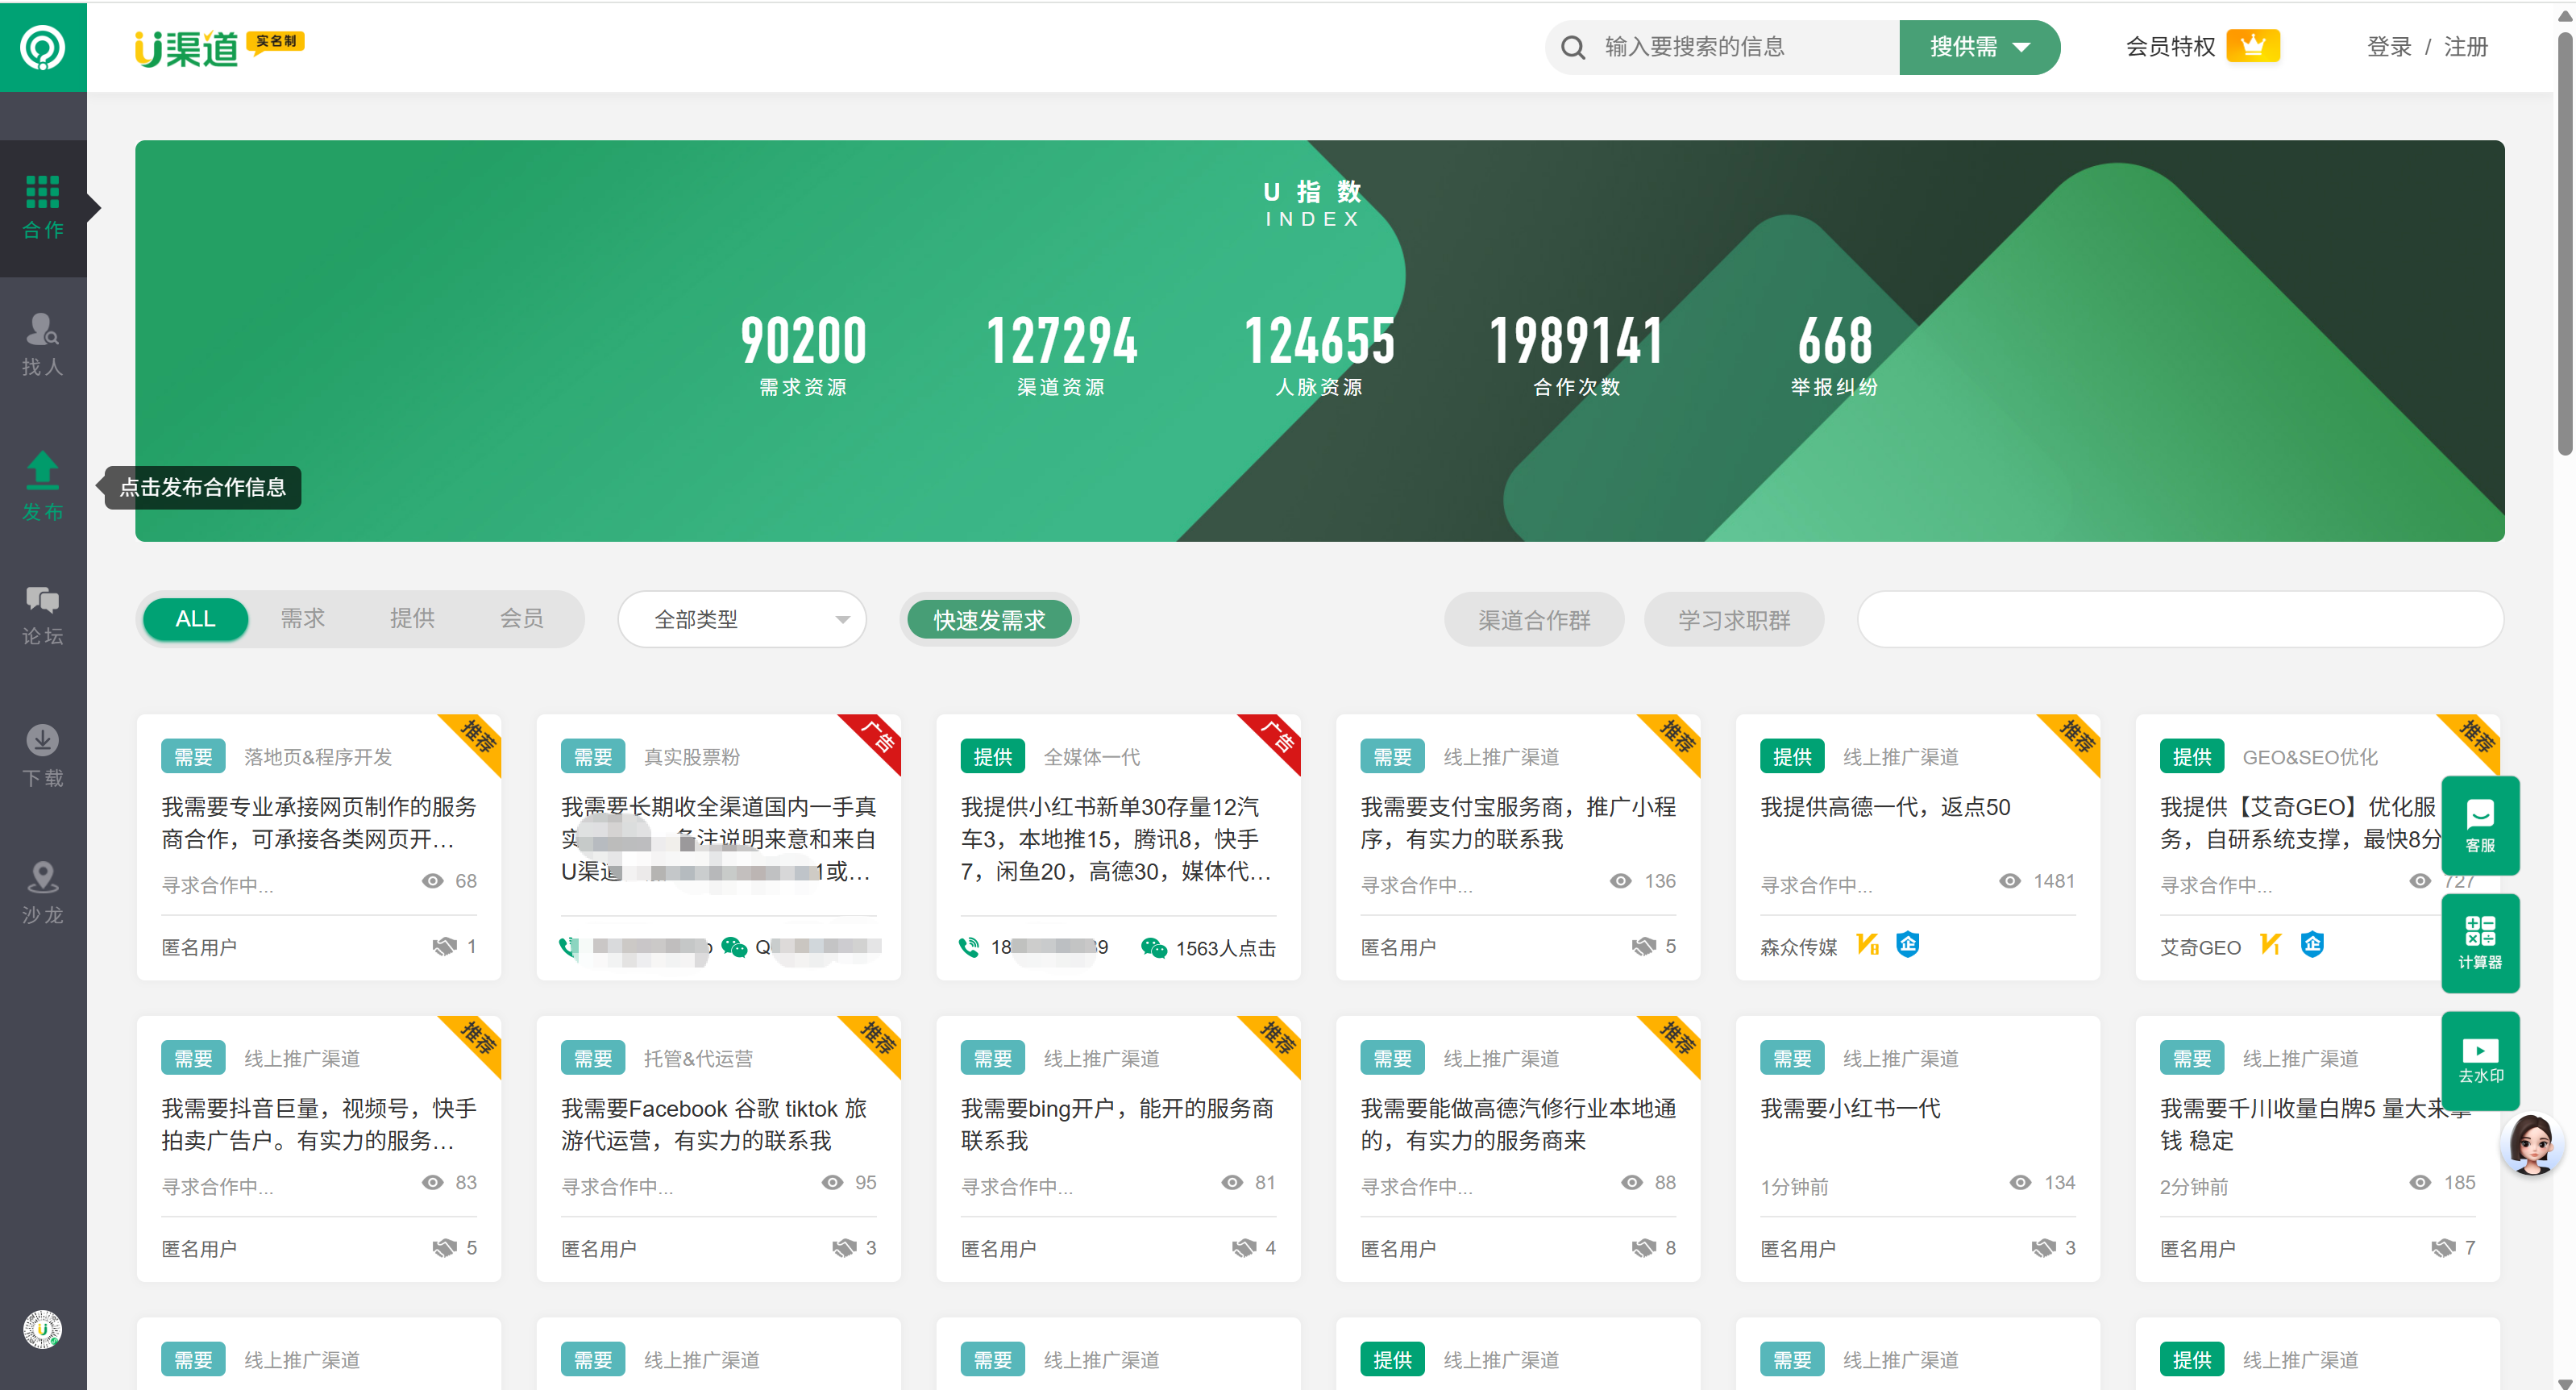Launch the 计算器 floating tool
The image size is (2576, 1390).
click(x=2479, y=942)
